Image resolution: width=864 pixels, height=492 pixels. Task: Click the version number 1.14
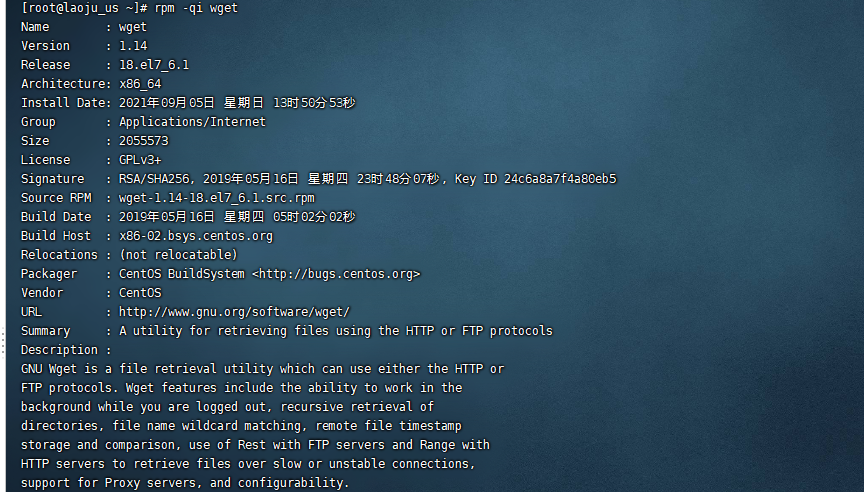tap(132, 46)
